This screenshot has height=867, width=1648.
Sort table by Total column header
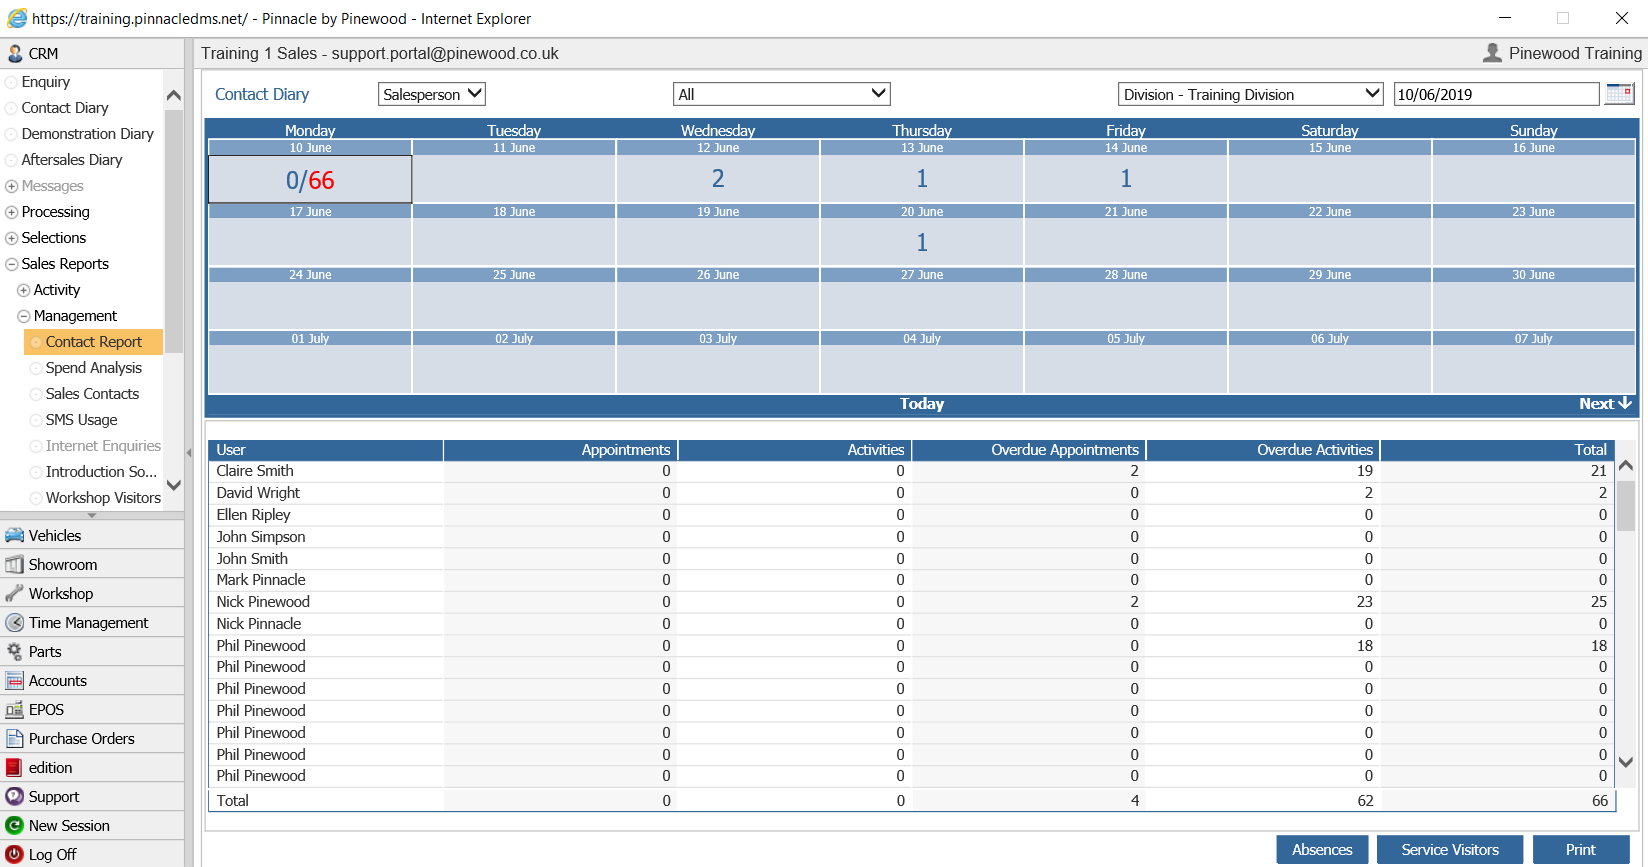1496,450
